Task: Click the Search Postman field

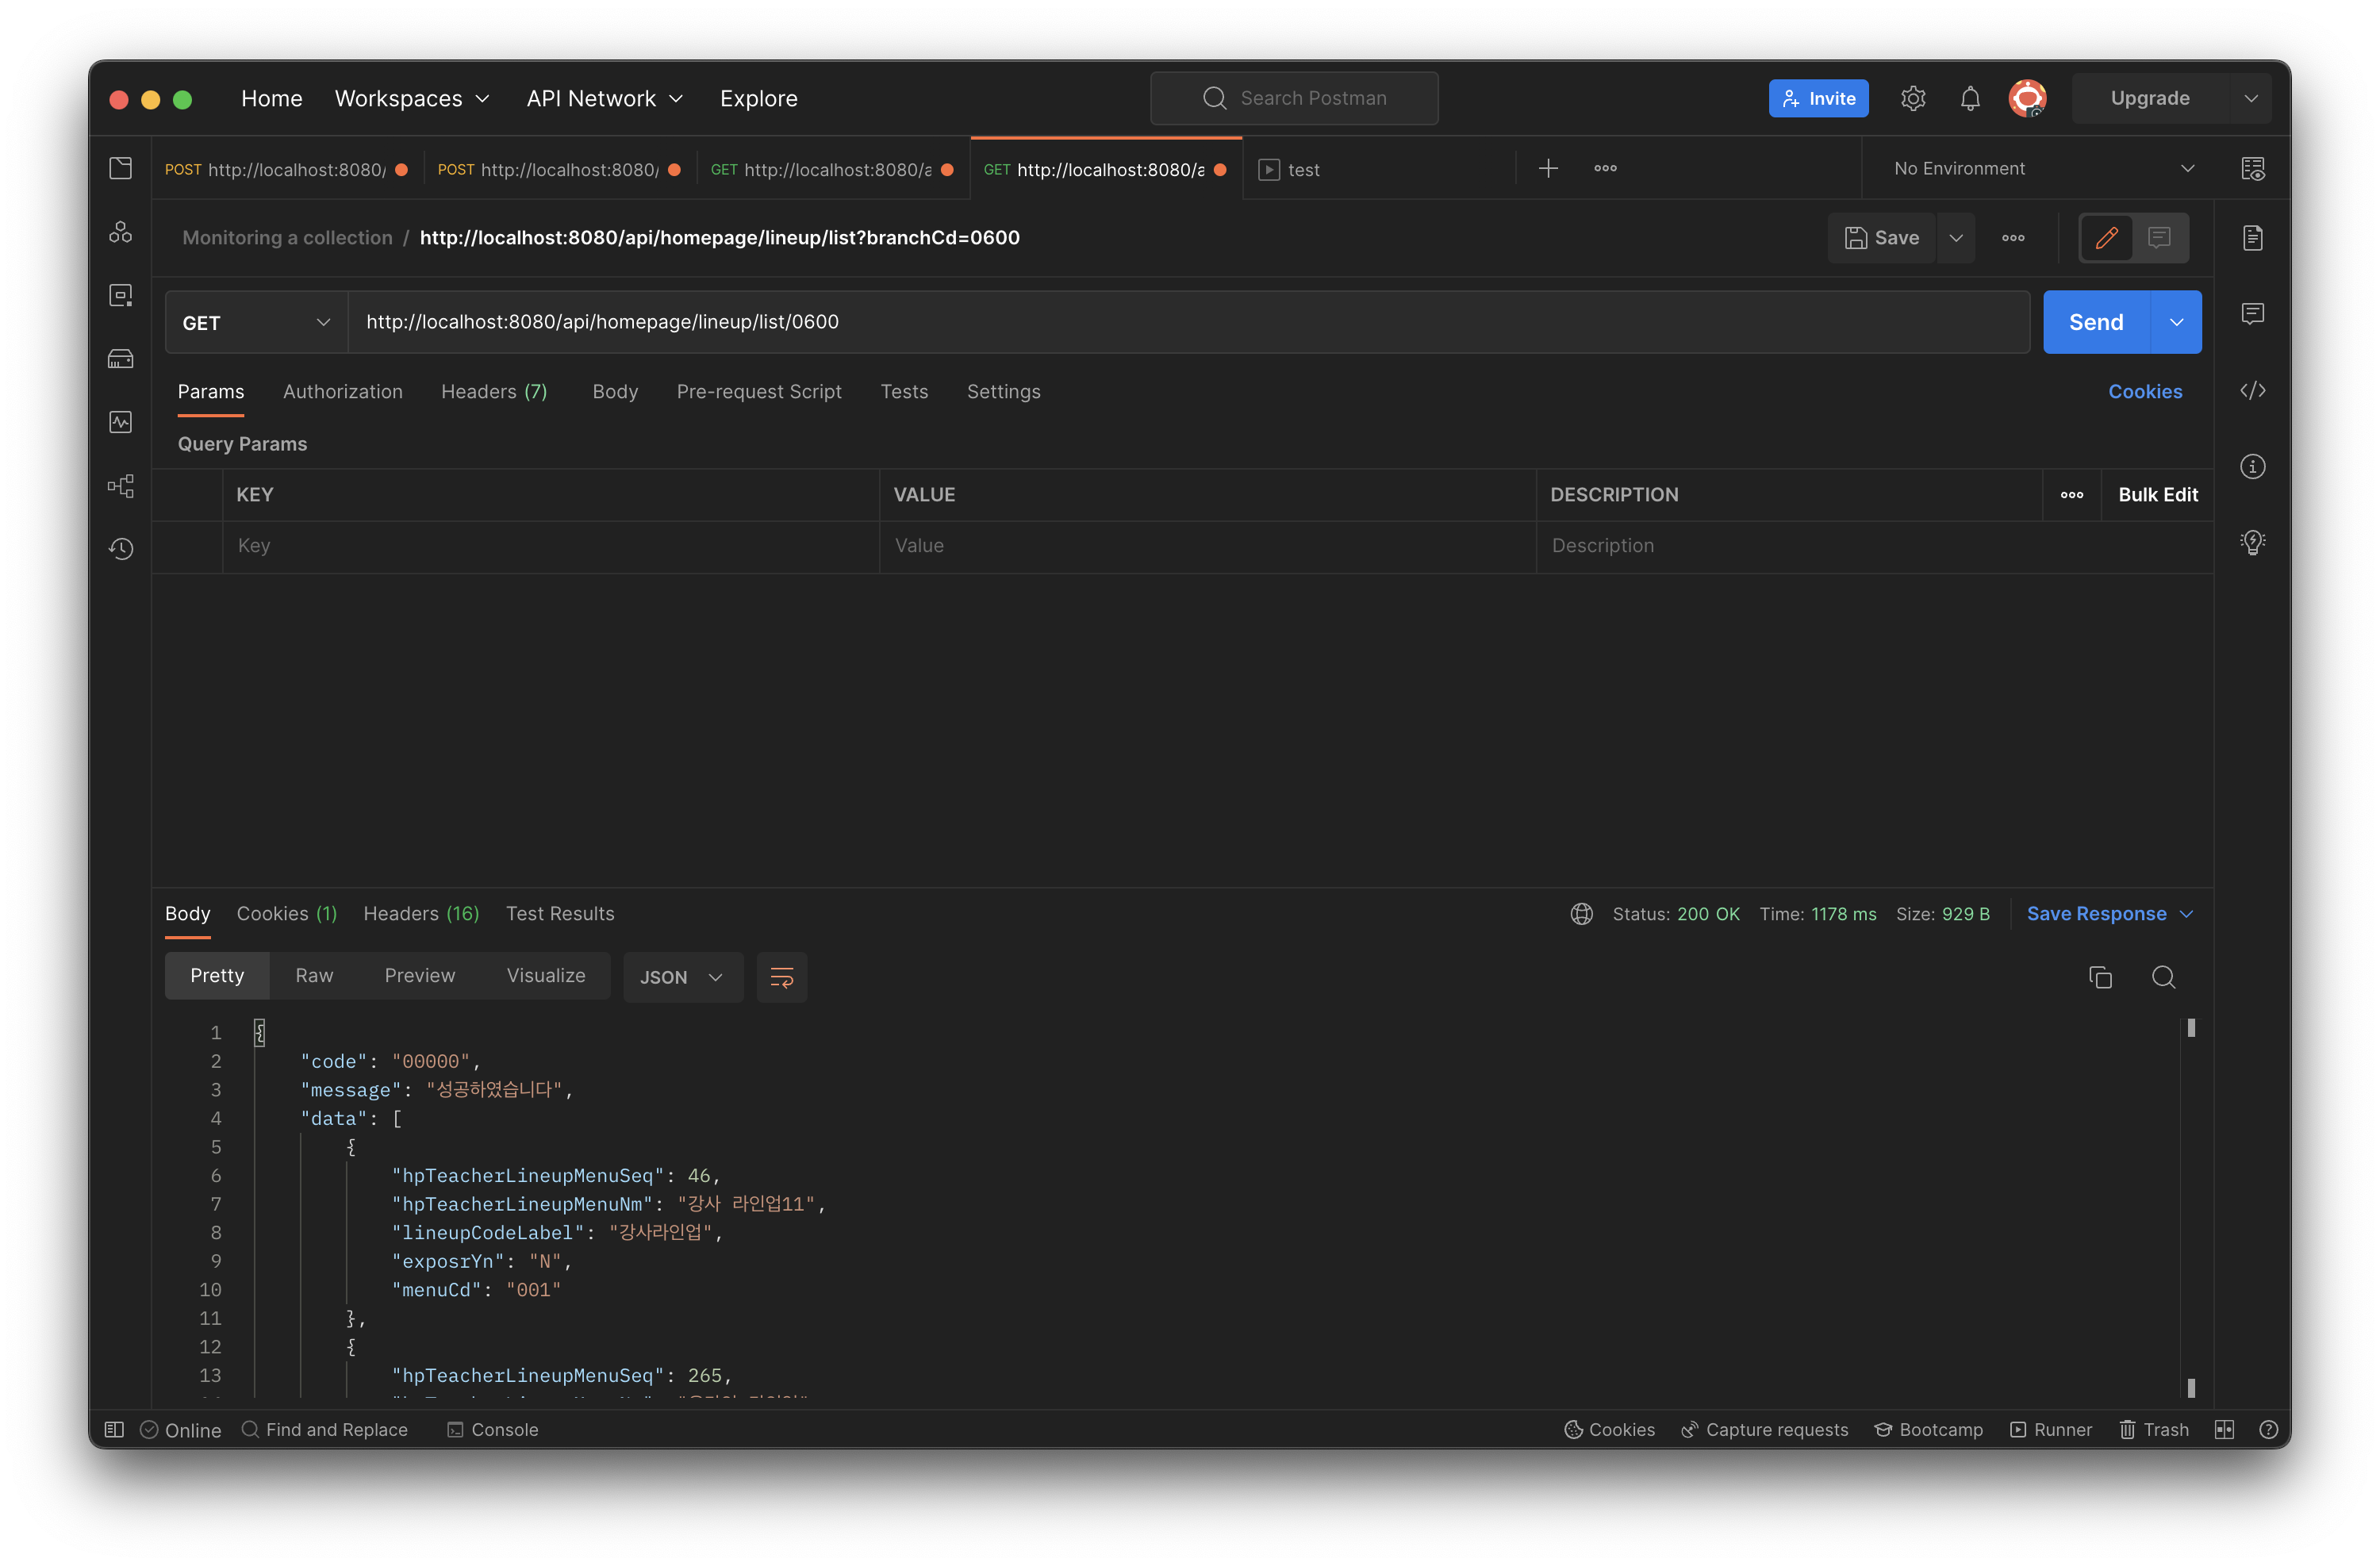Action: (1294, 98)
